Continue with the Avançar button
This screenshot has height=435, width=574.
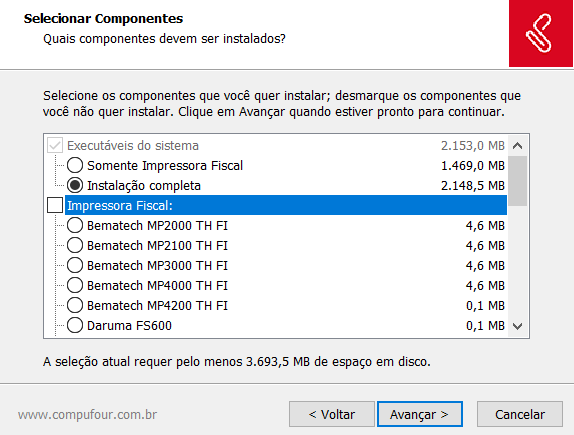pyautogui.click(x=420, y=414)
